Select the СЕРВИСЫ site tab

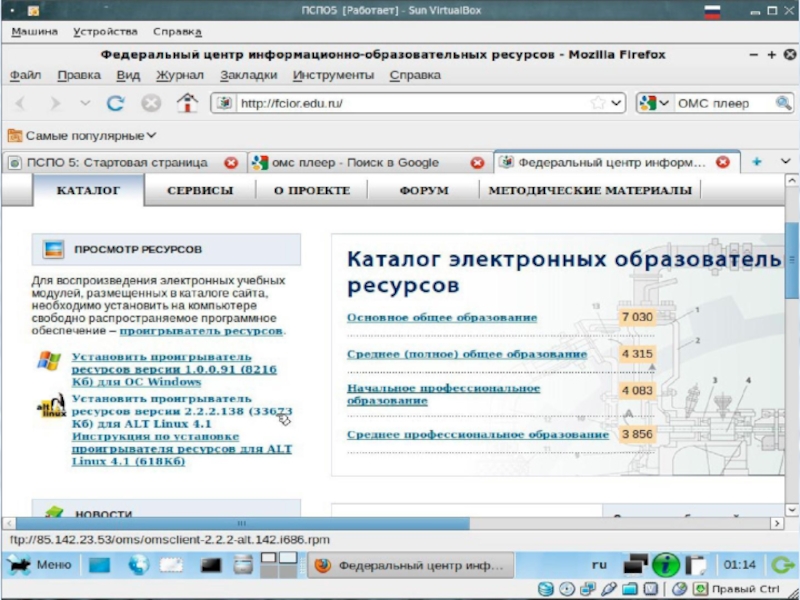click(200, 190)
